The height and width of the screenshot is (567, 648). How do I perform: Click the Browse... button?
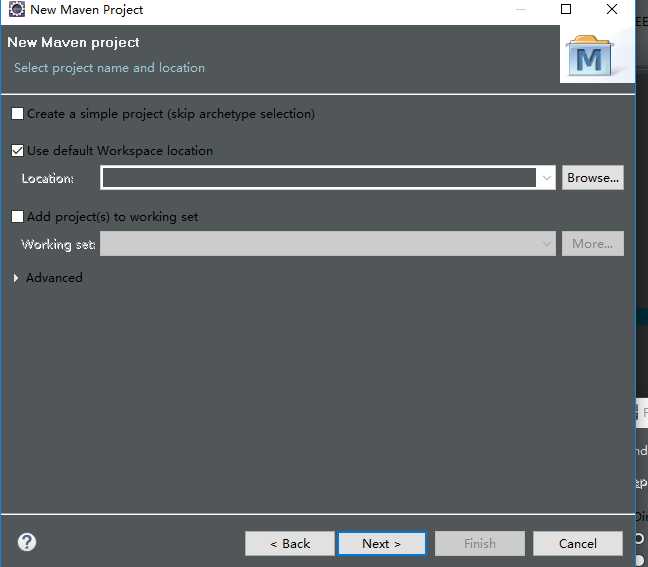tap(593, 178)
